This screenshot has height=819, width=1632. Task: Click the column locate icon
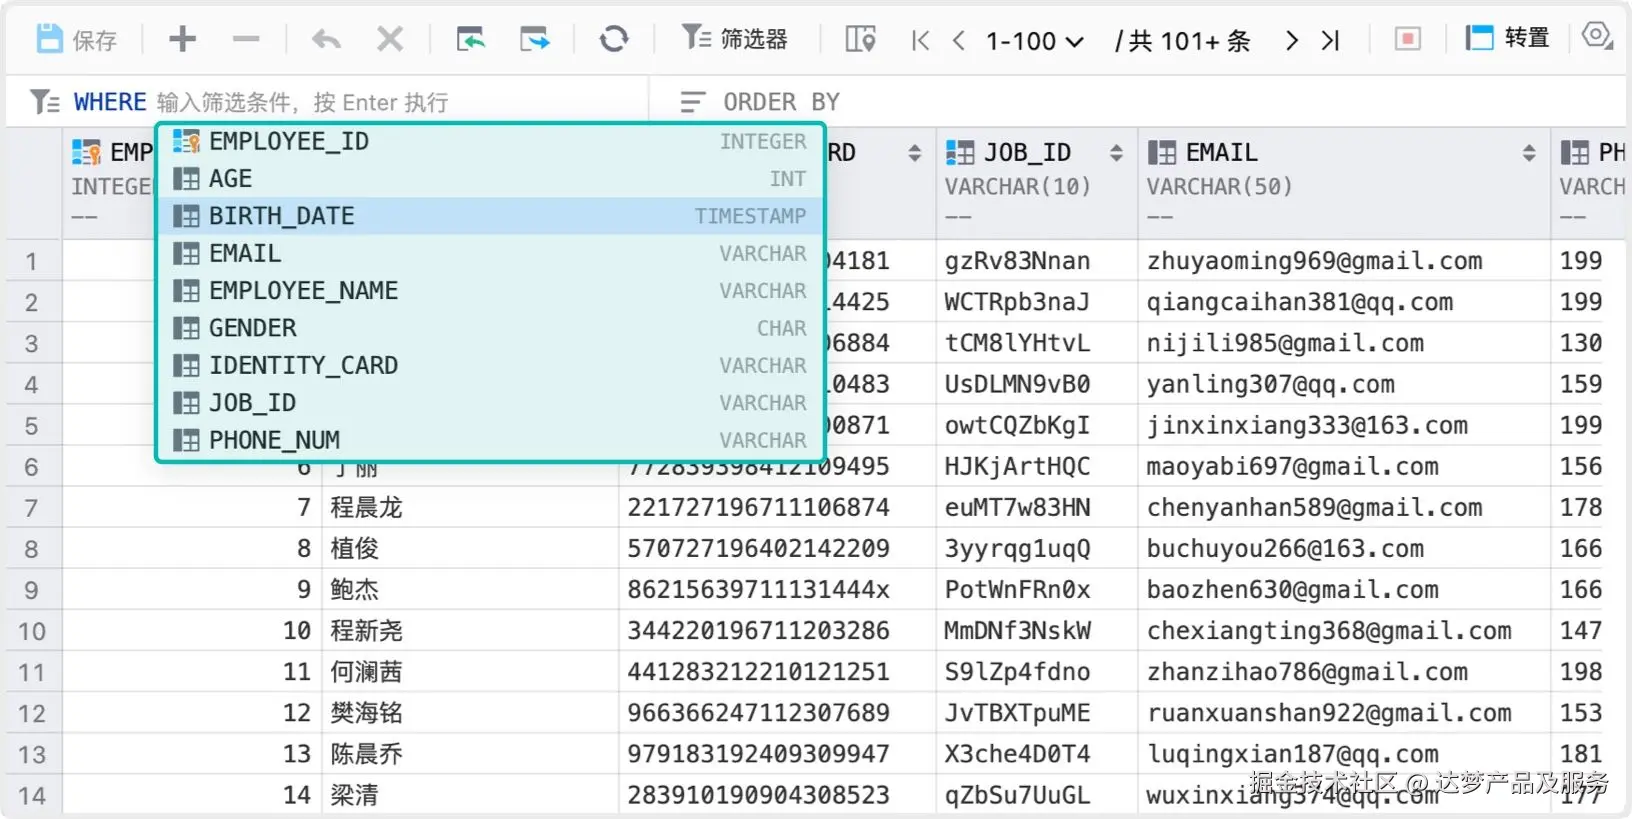point(860,40)
